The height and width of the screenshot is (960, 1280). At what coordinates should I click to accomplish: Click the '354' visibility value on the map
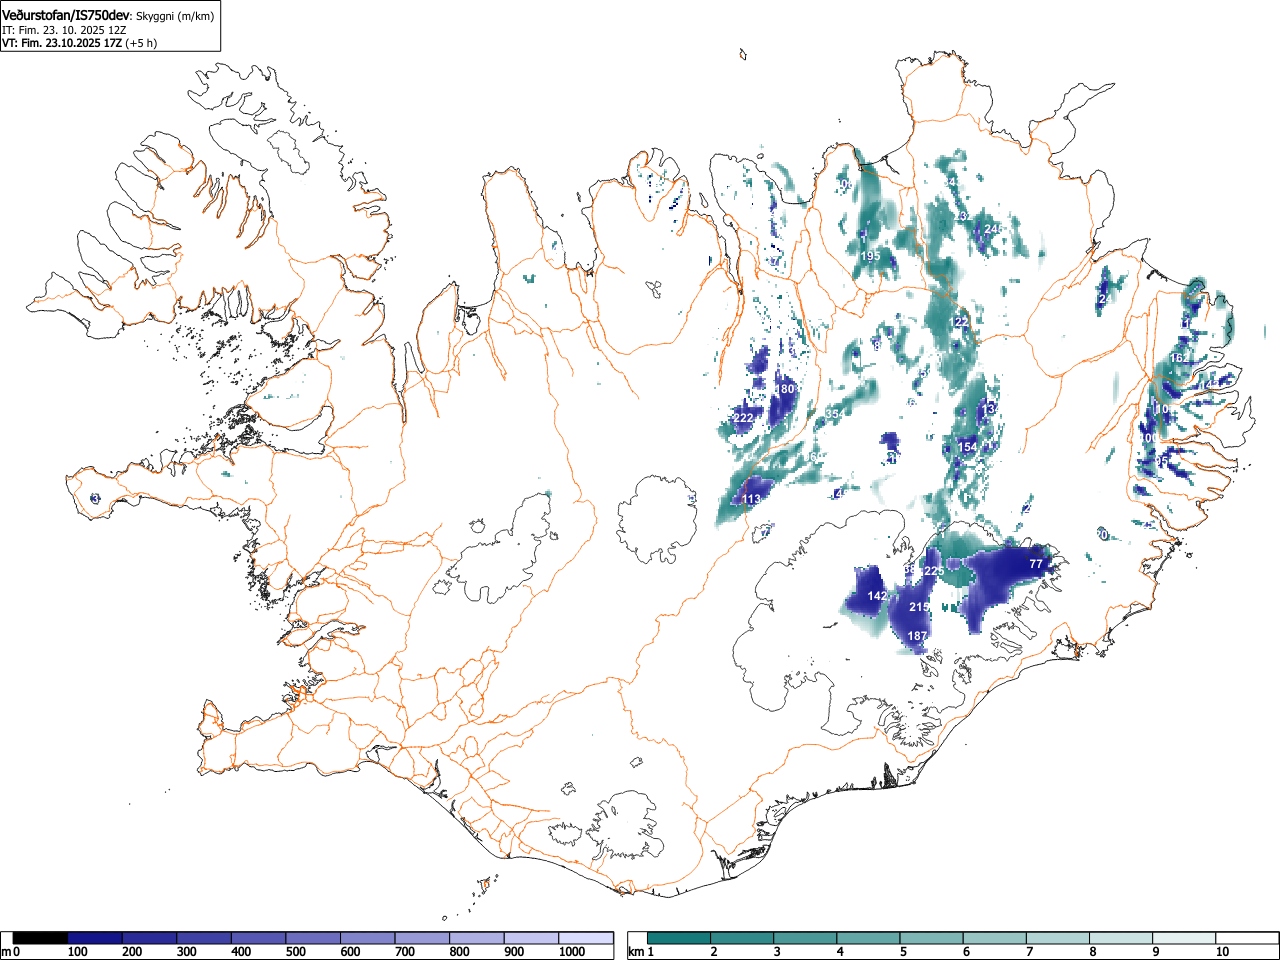(x=833, y=414)
